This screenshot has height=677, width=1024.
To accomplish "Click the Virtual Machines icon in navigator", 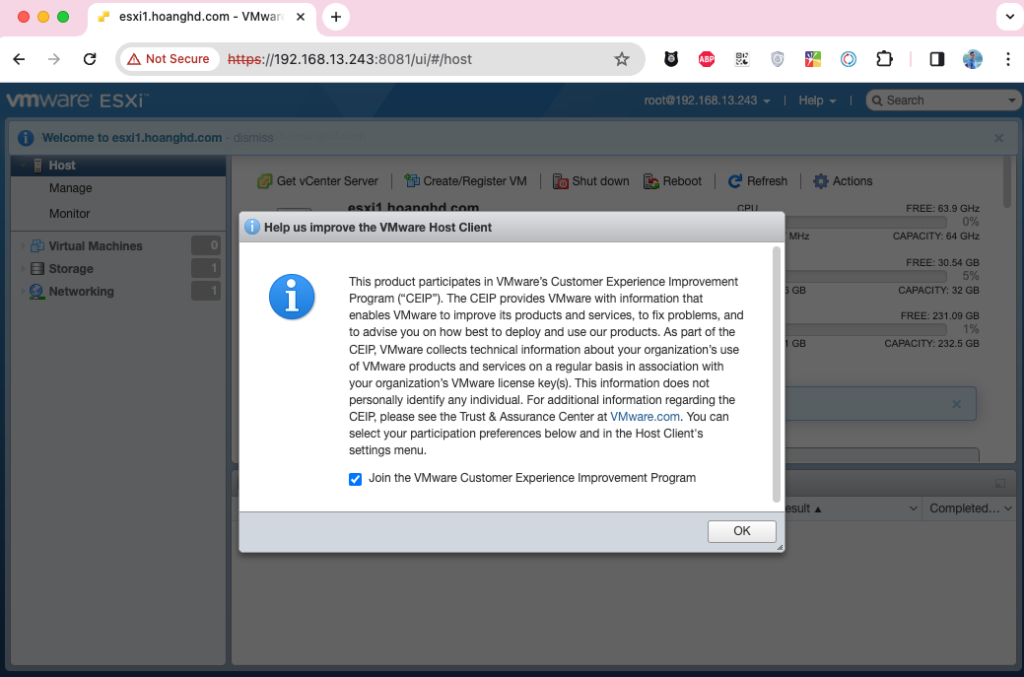I will click(x=37, y=246).
